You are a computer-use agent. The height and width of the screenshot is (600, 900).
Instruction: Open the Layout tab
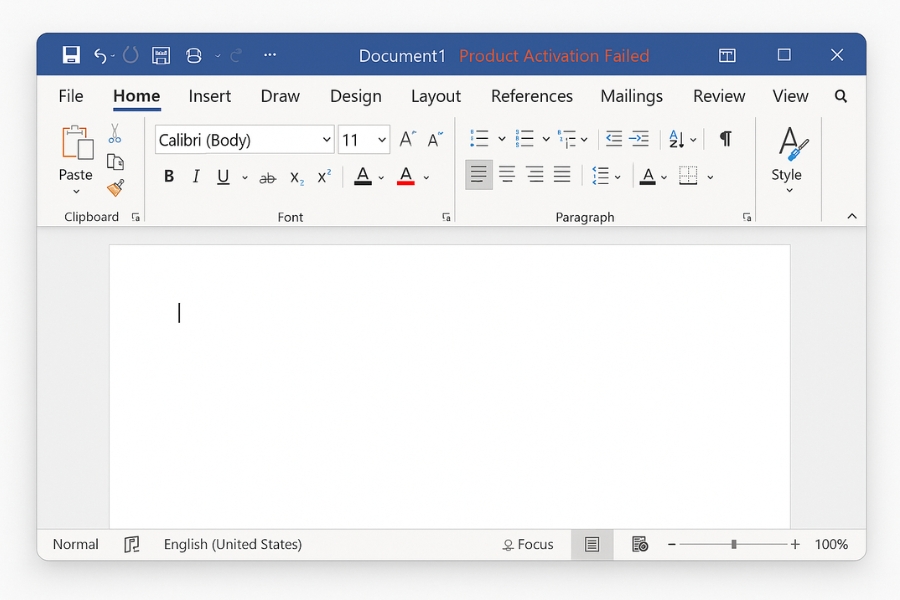coord(436,96)
